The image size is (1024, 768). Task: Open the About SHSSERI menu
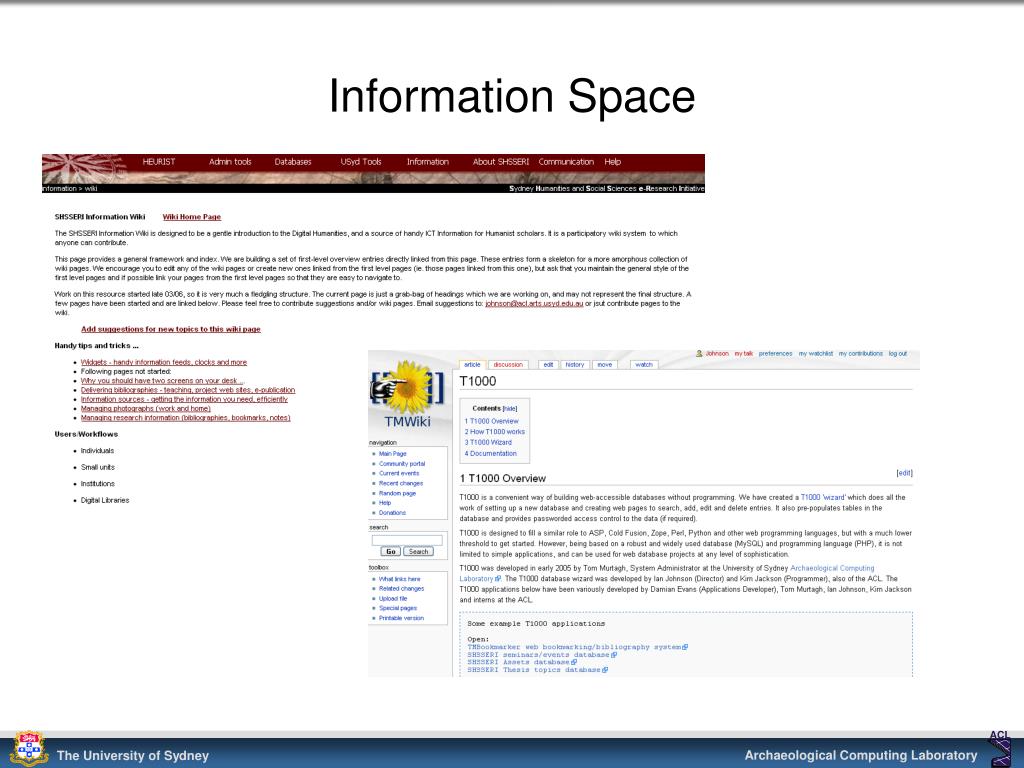pyautogui.click(x=501, y=162)
